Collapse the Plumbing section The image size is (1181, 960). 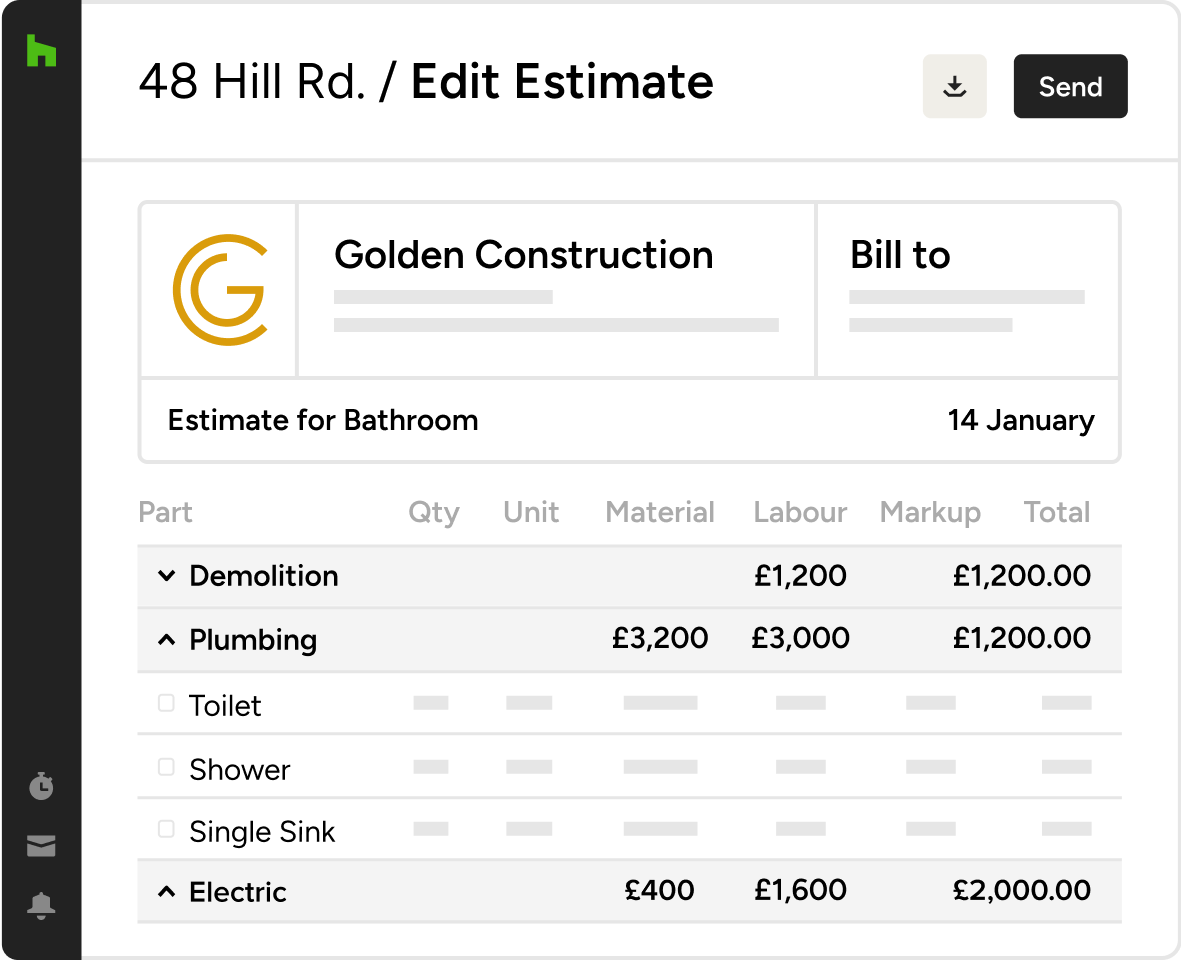(166, 638)
